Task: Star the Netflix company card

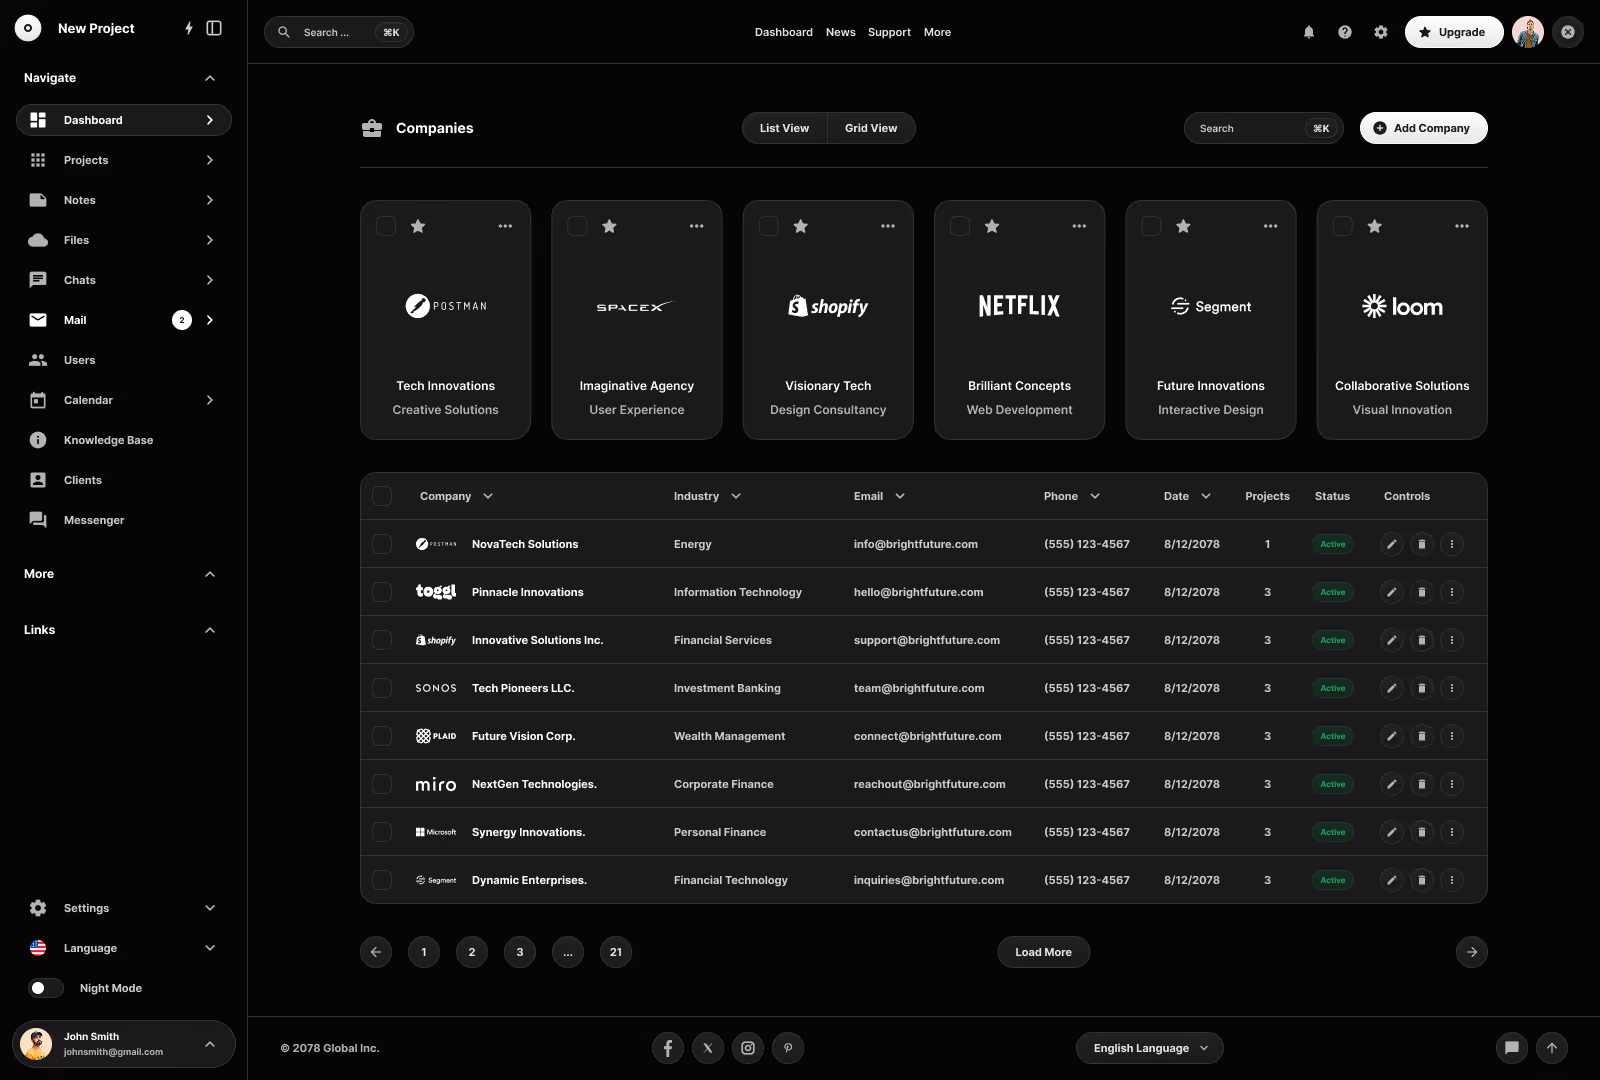Action: tap(992, 226)
